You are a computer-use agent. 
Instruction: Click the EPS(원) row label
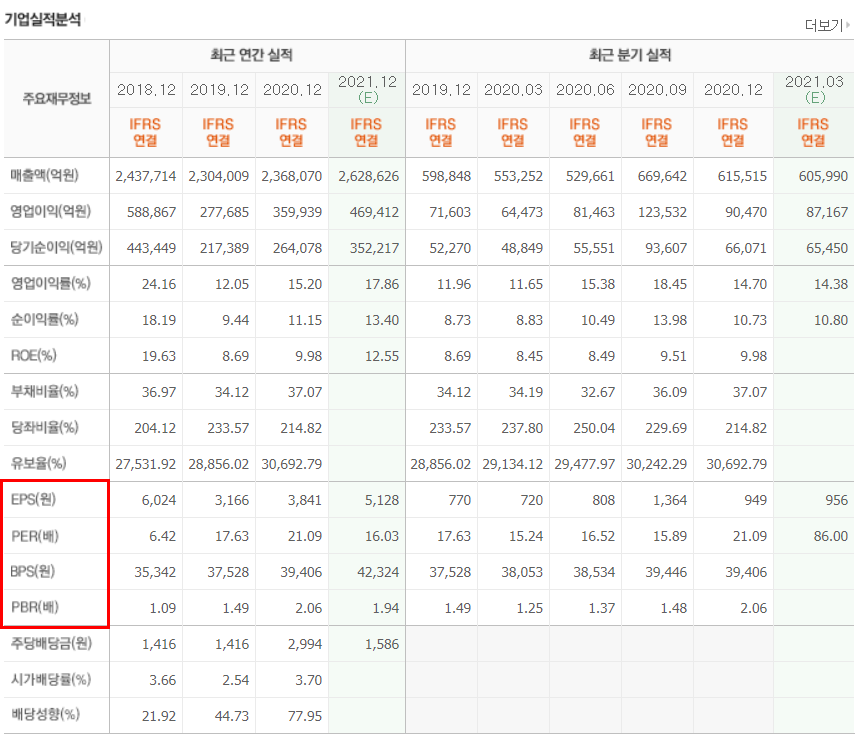(33, 500)
